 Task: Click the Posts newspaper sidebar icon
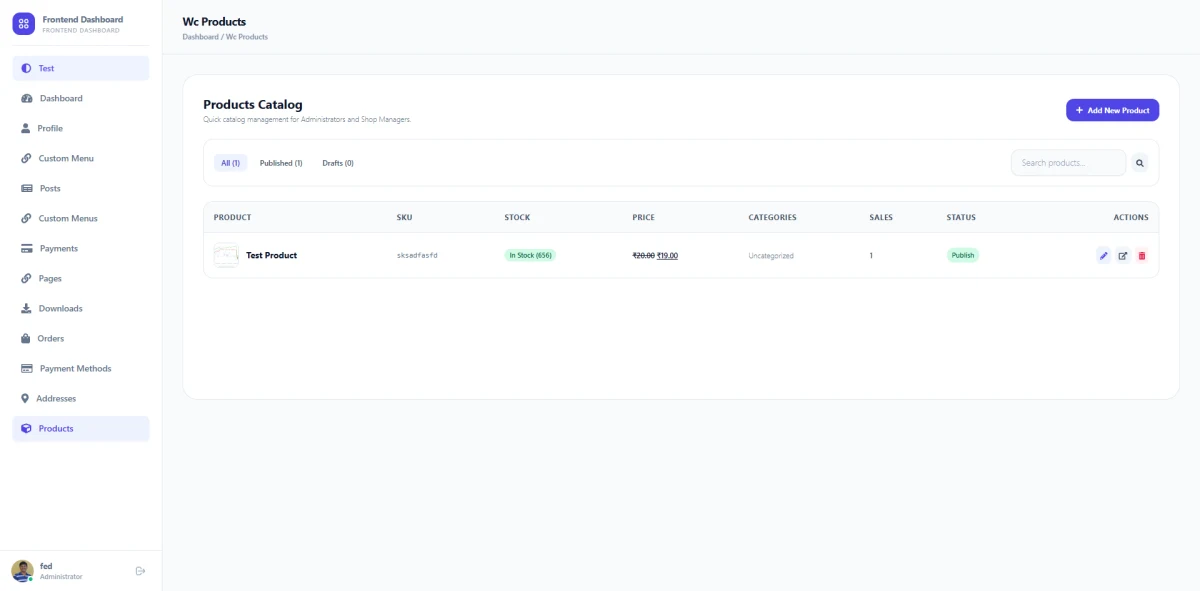27,188
